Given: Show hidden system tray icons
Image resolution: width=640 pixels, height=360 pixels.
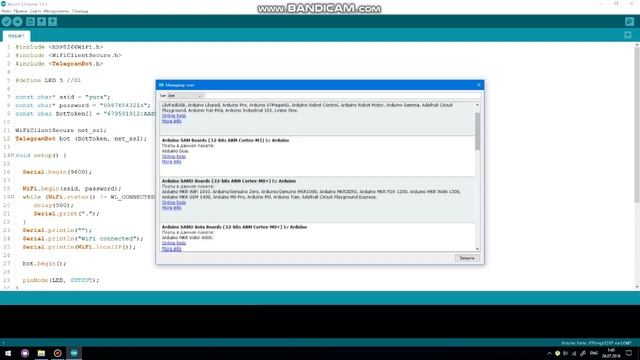Looking at the screenshot, I should [549, 353].
